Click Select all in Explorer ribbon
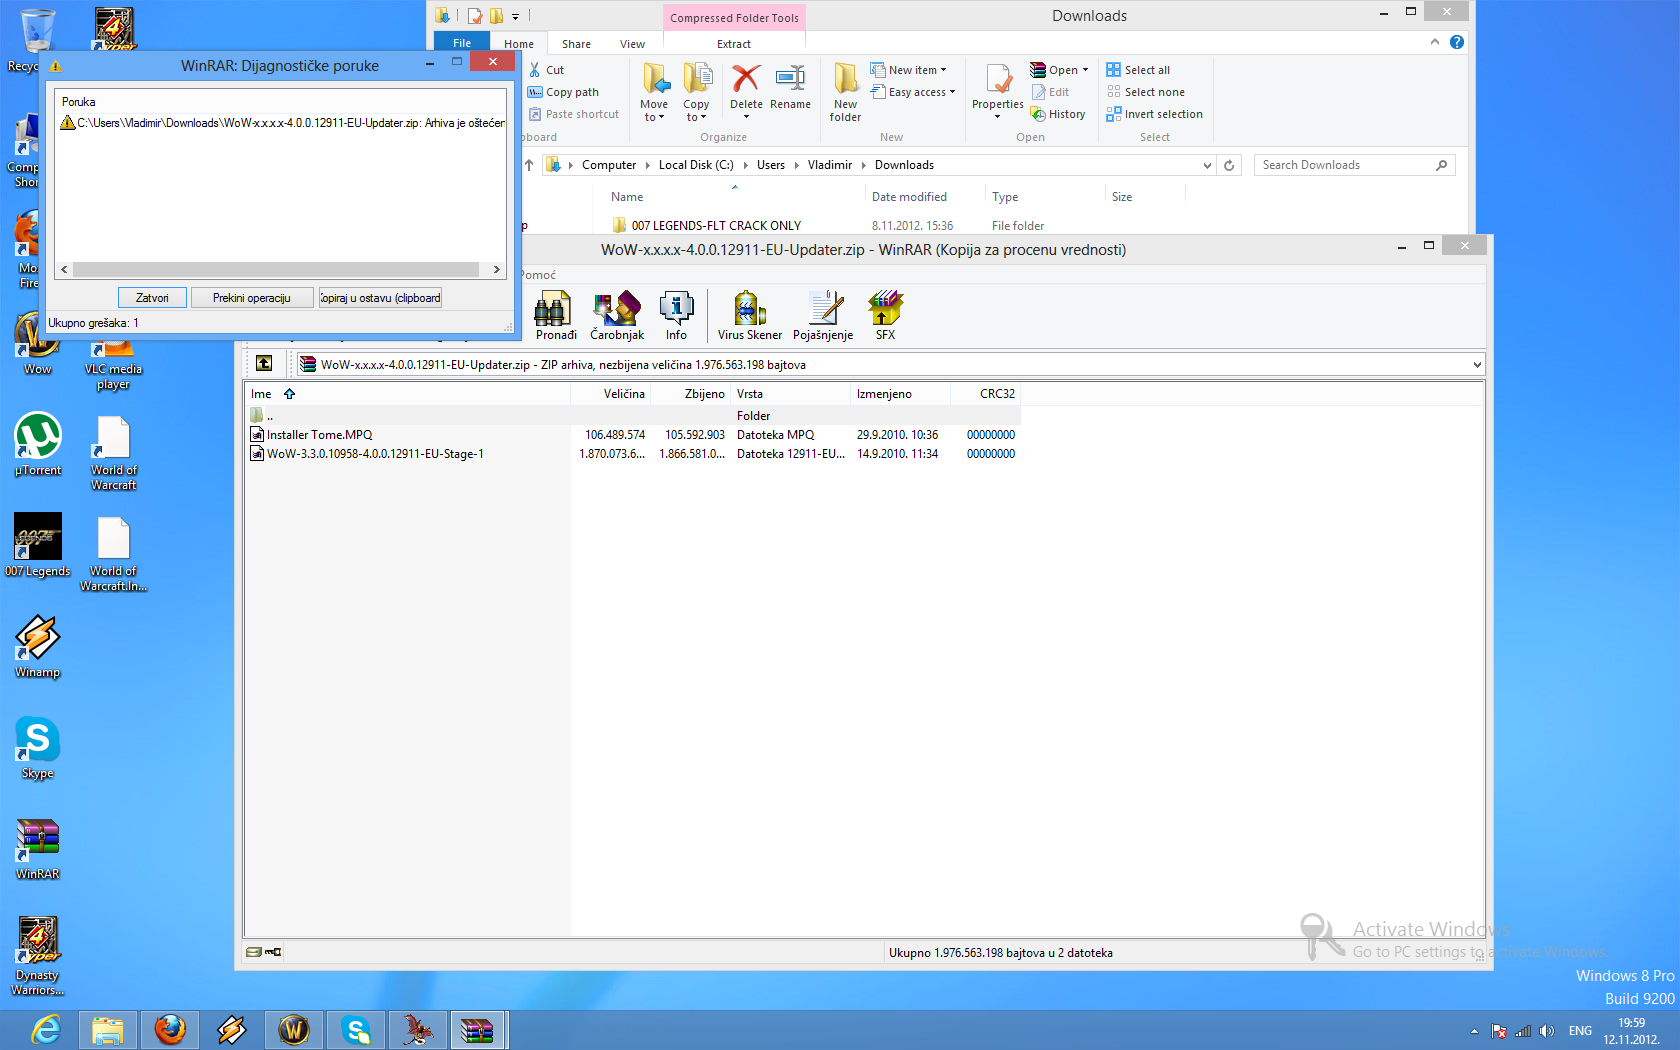The height and width of the screenshot is (1050, 1680). point(1138,70)
